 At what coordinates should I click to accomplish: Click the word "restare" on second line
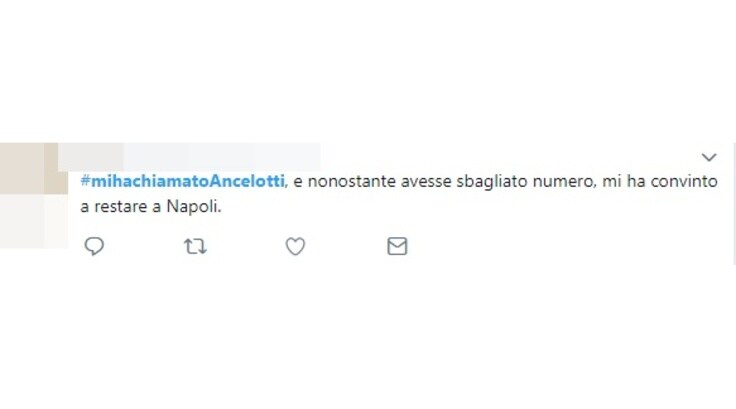[121, 207]
